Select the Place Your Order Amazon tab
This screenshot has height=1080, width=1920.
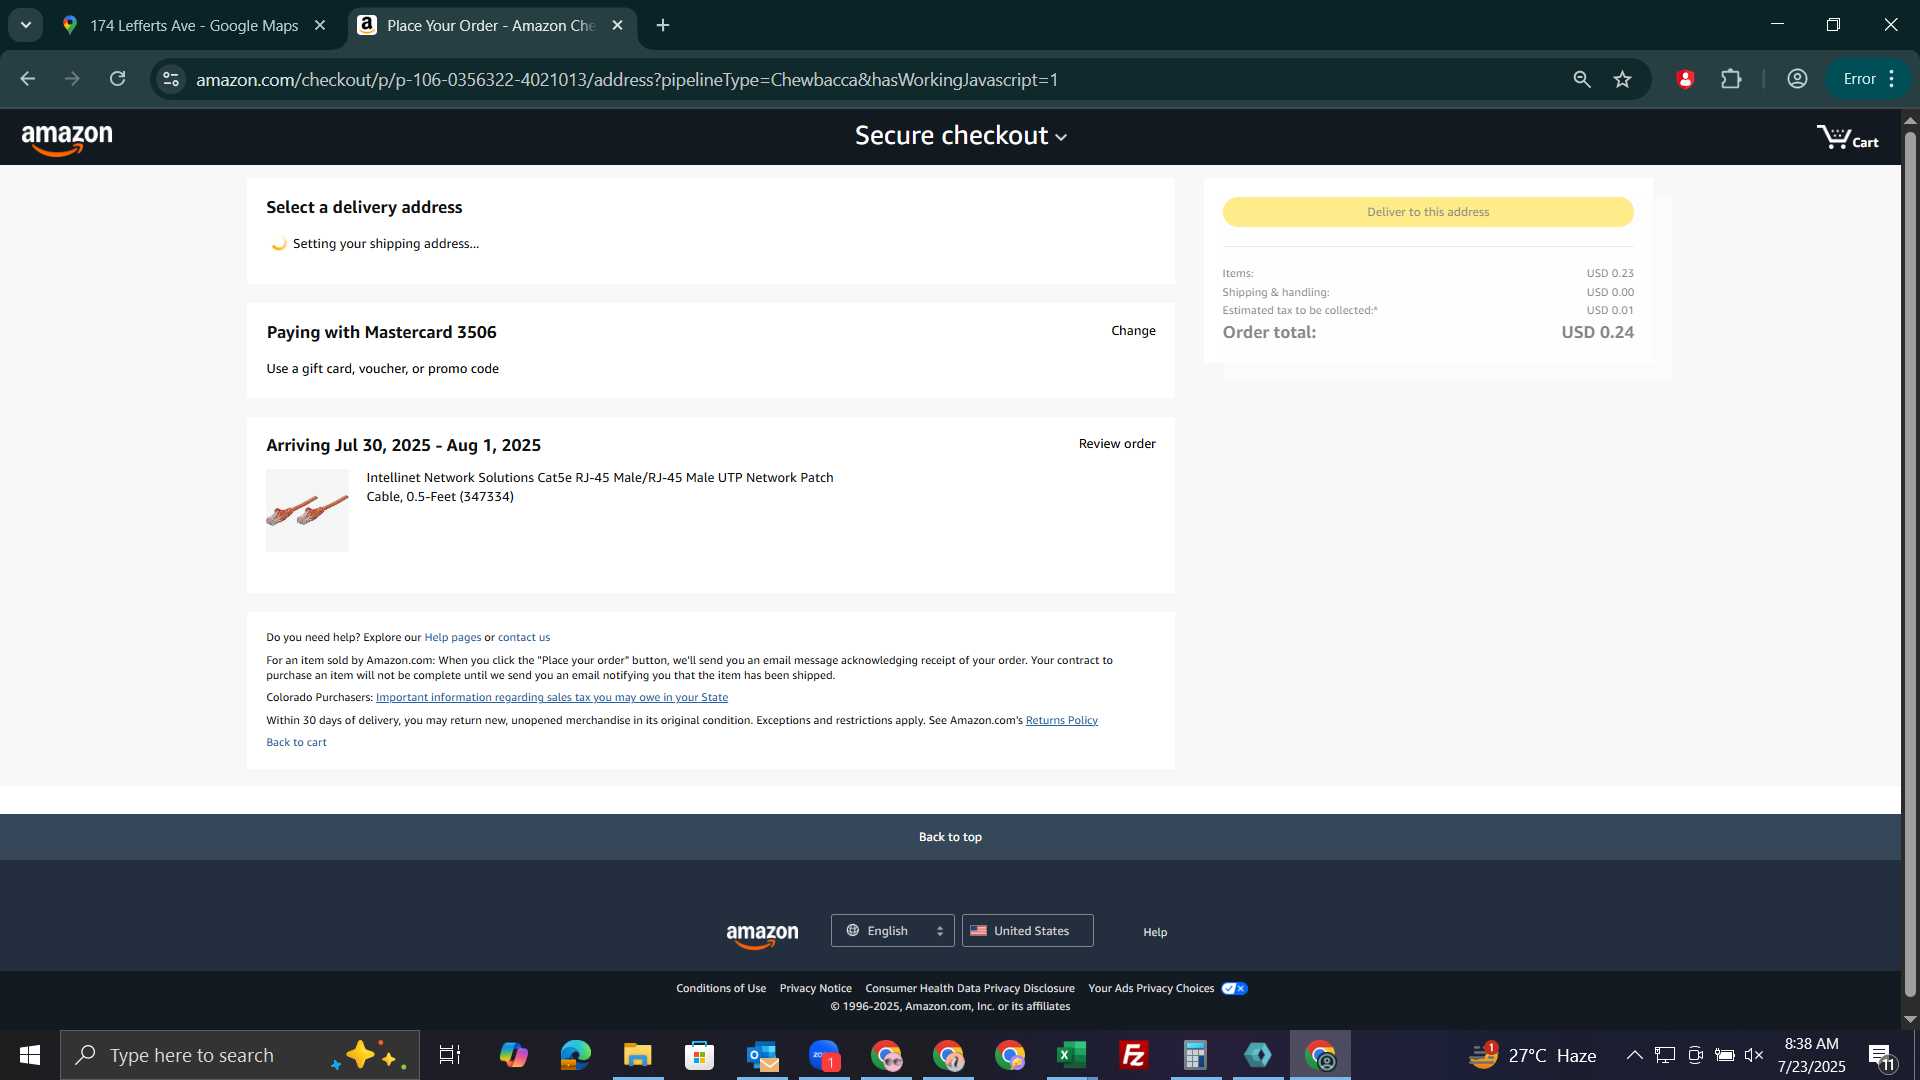(x=490, y=26)
